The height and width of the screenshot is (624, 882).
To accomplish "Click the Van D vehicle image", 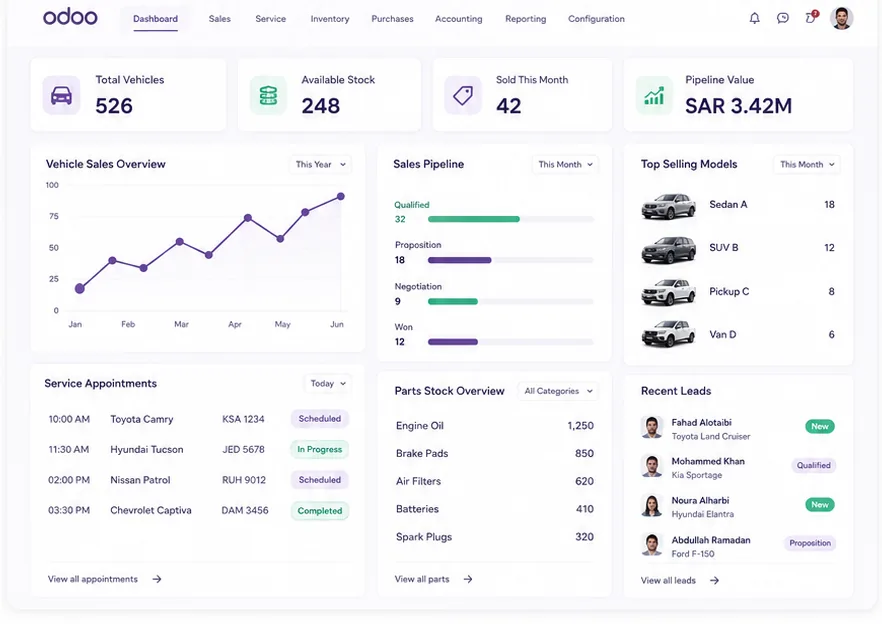I will [669, 334].
